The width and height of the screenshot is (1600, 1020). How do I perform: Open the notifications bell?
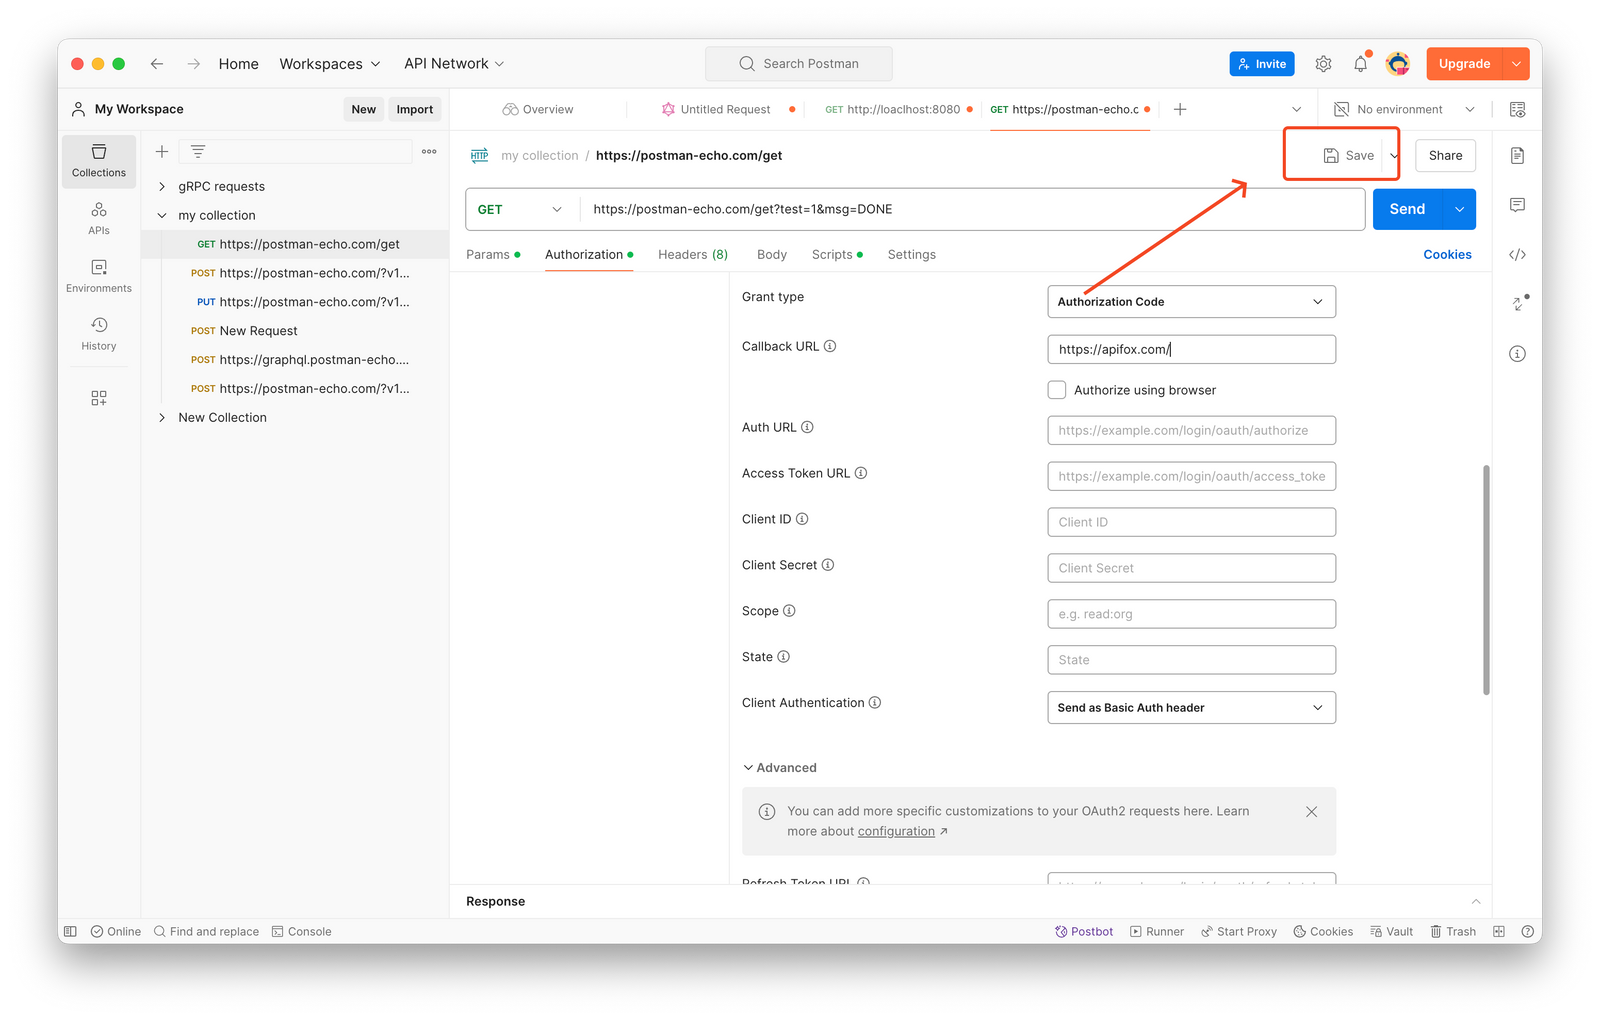(1360, 64)
